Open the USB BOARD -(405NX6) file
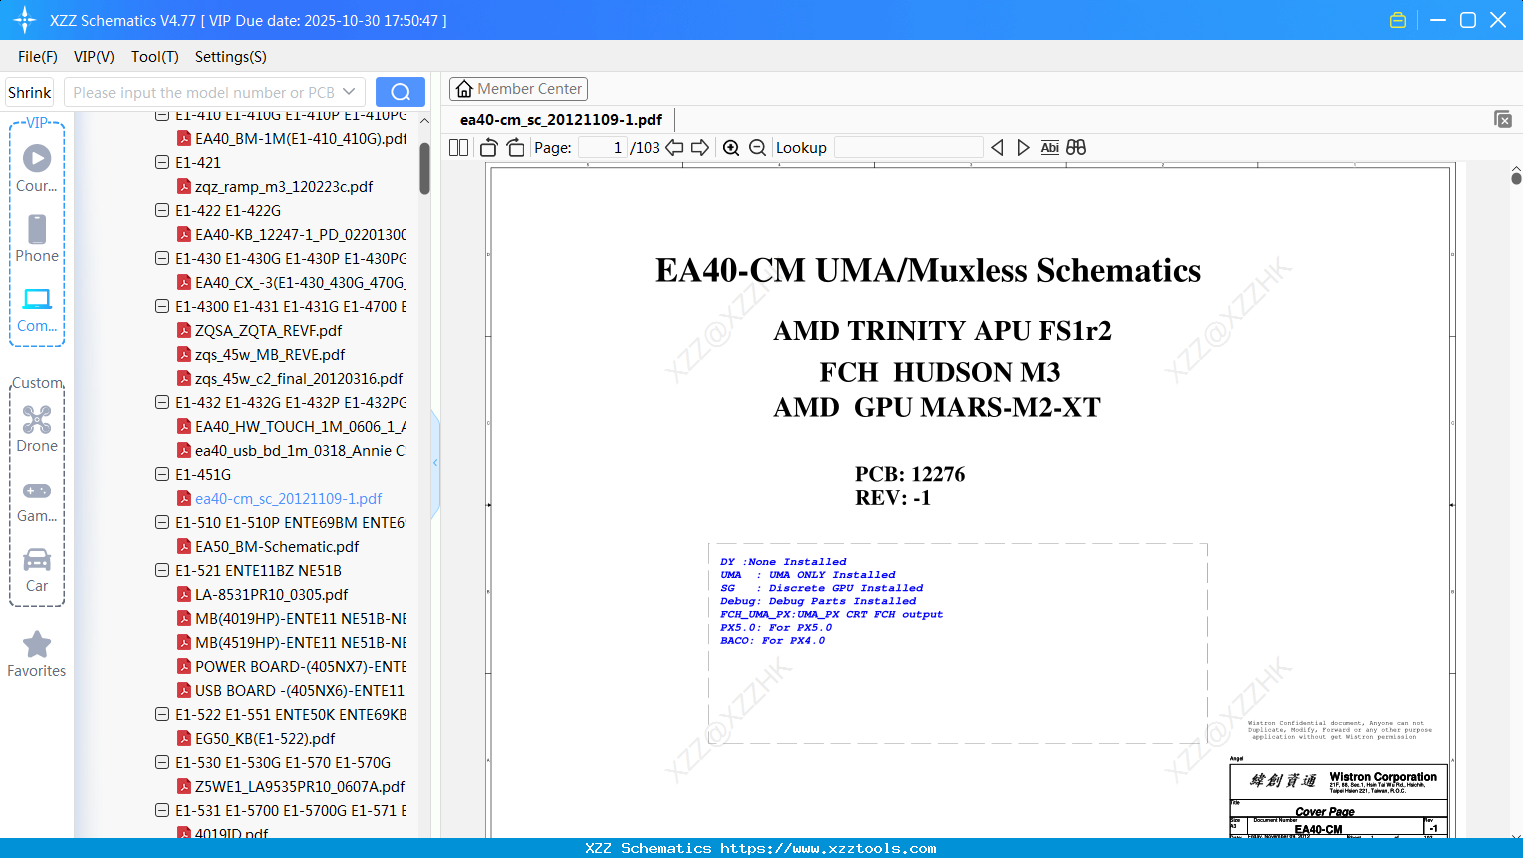The width and height of the screenshot is (1523, 858). click(x=300, y=690)
